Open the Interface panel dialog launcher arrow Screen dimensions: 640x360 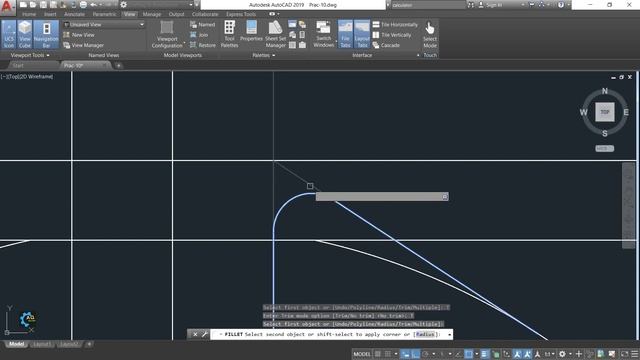click(x=418, y=55)
